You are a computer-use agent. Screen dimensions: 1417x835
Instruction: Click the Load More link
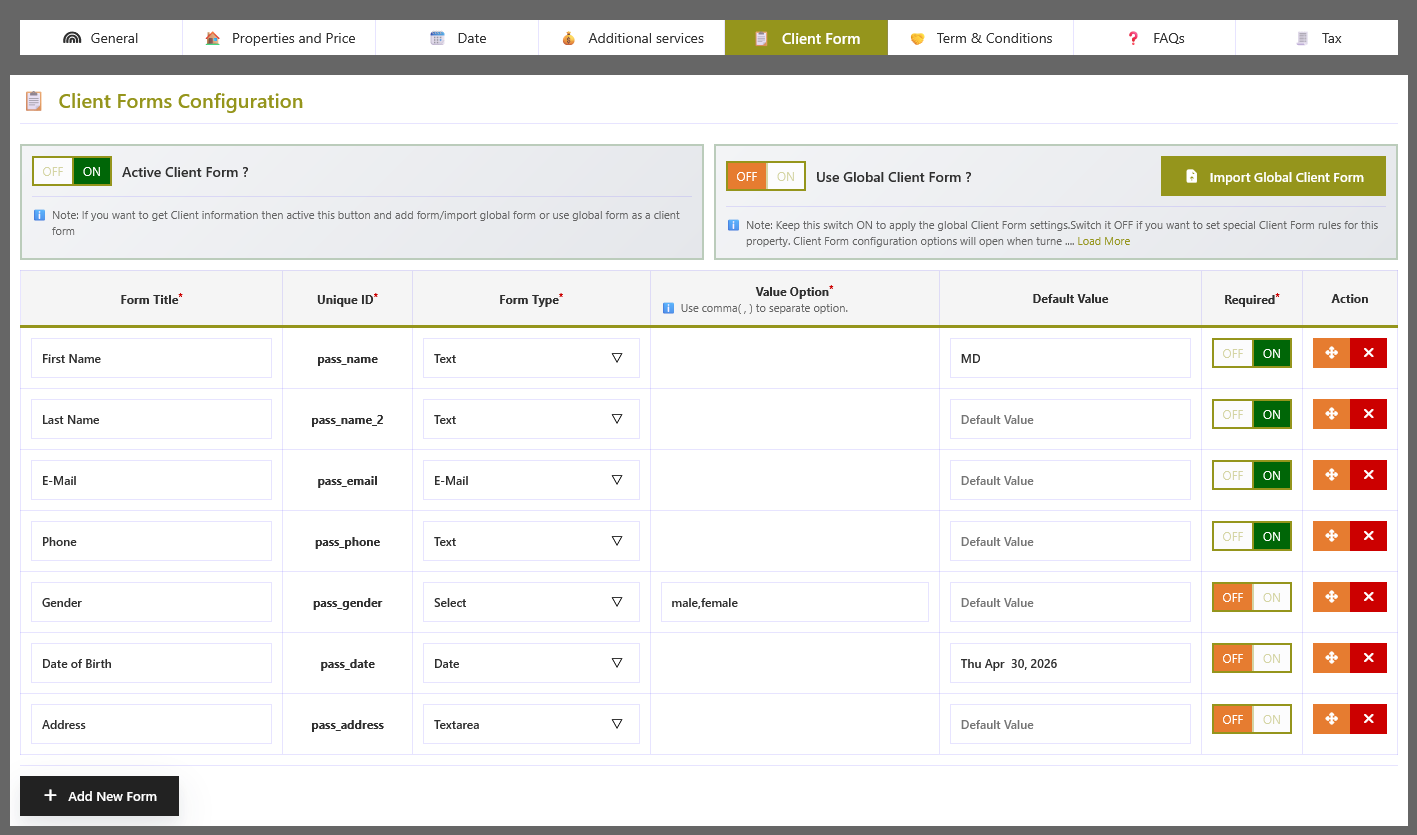click(x=1103, y=241)
